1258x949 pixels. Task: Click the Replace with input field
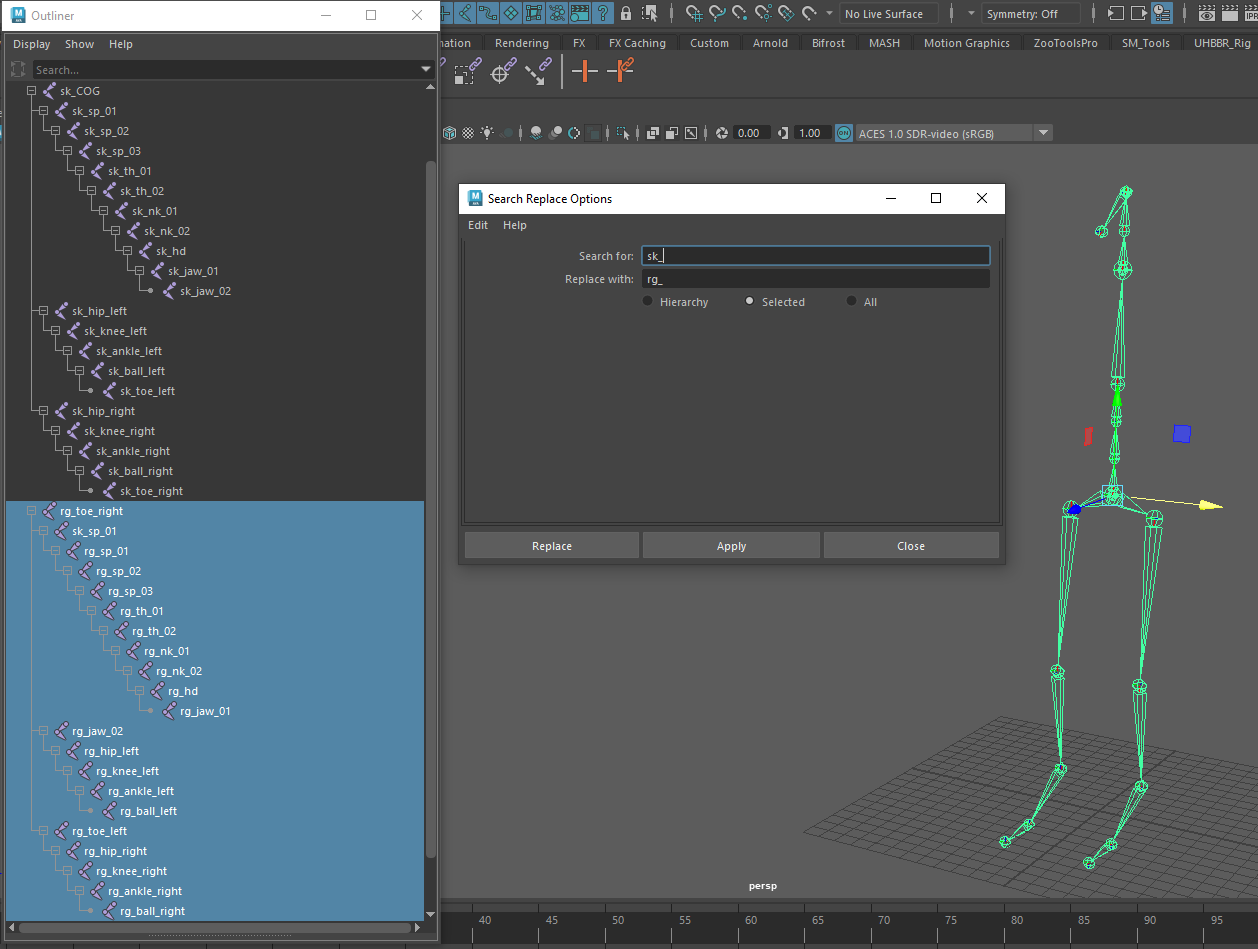tap(816, 279)
